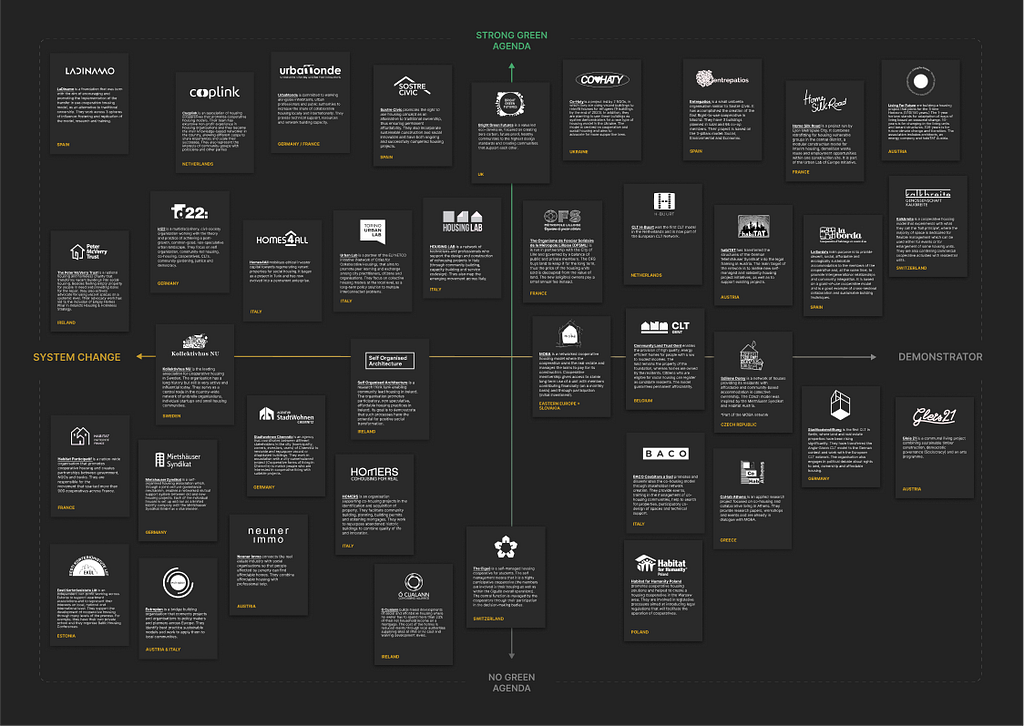The image size is (1024, 726).
Task: Click POLAND label on Habitat for Humanity card
Action: [640, 632]
